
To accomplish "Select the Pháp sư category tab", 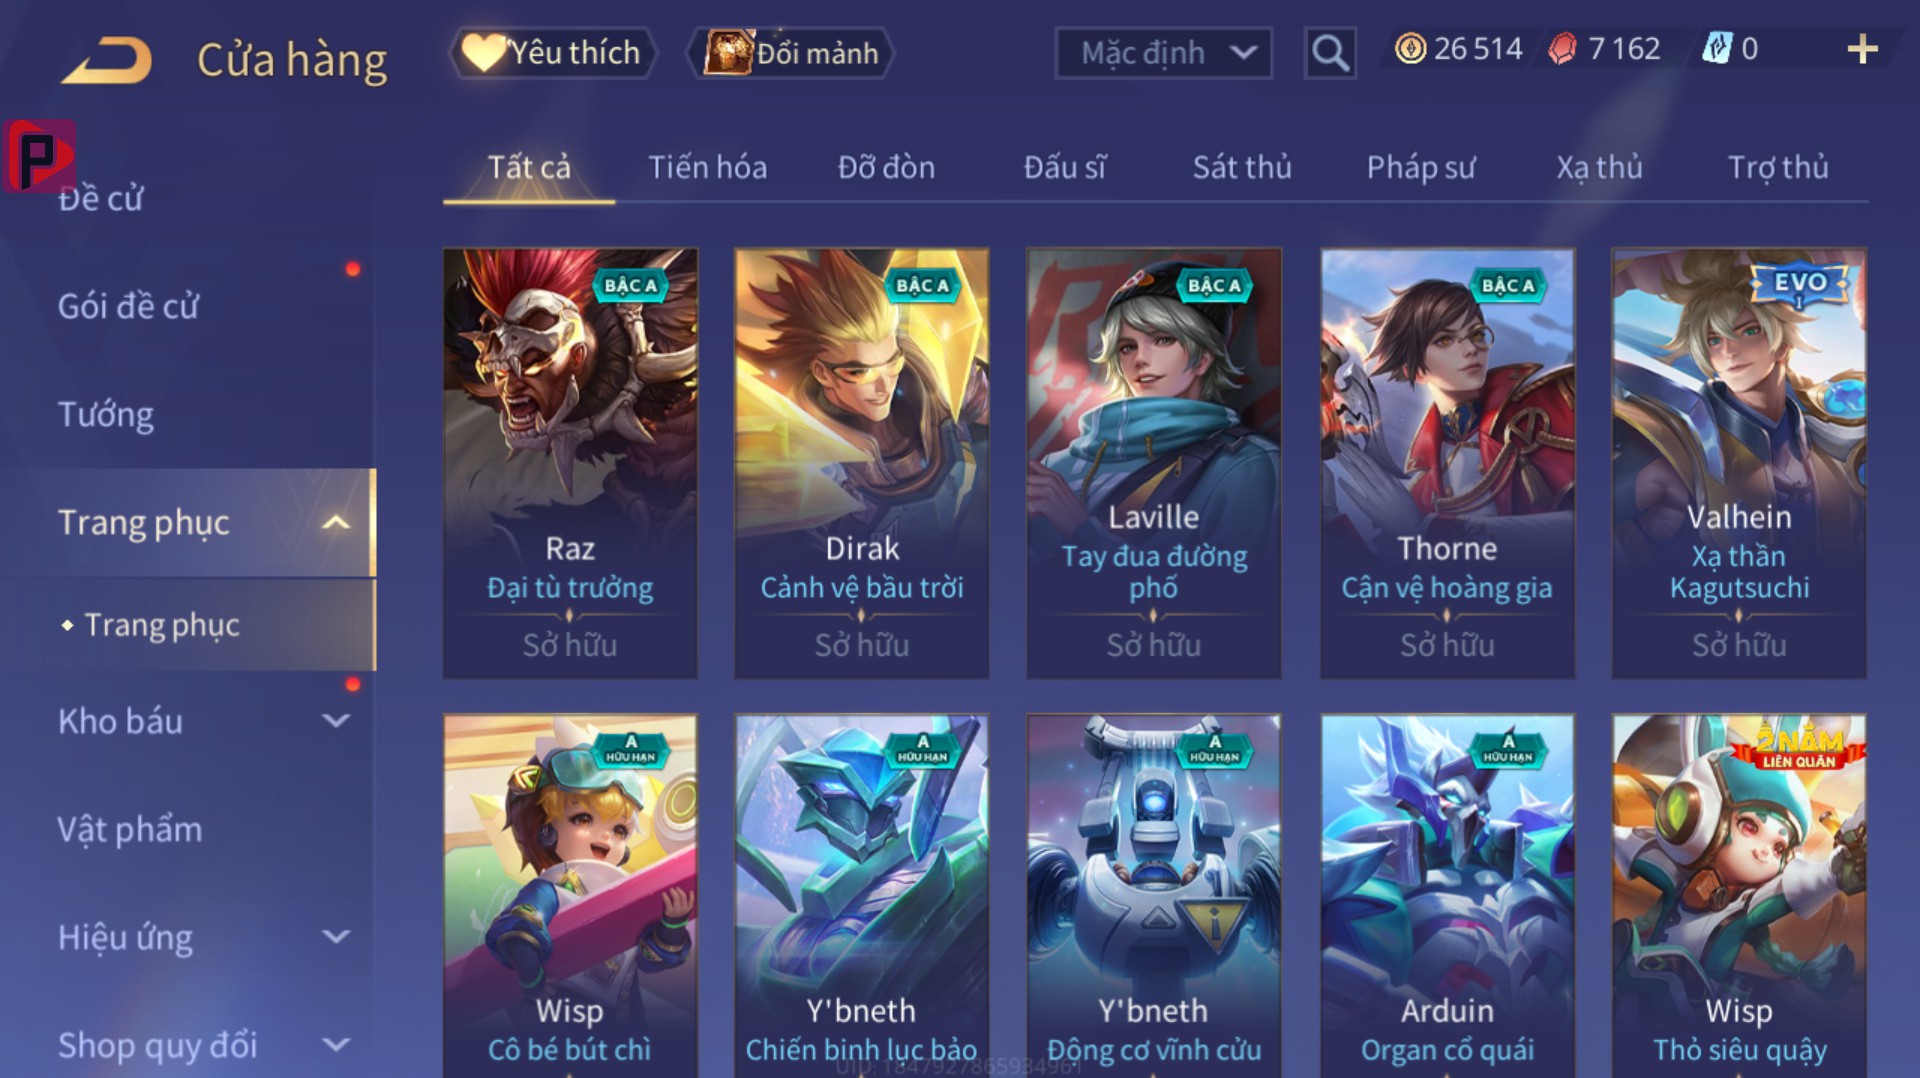I will (x=1420, y=167).
